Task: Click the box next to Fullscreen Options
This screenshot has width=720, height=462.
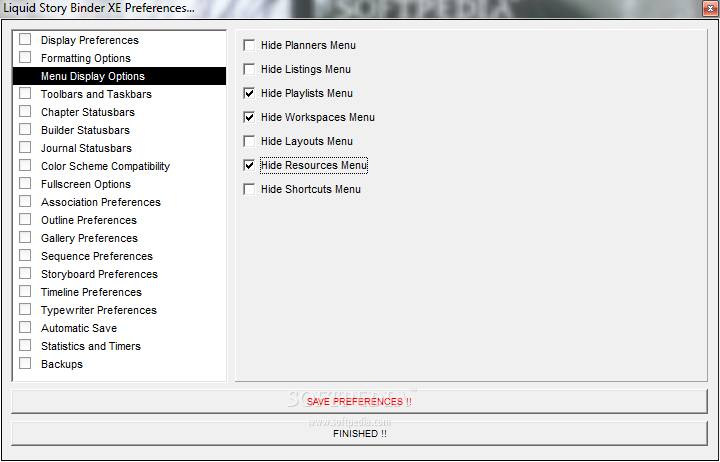Action: pyautogui.click(x=25, y=183)
